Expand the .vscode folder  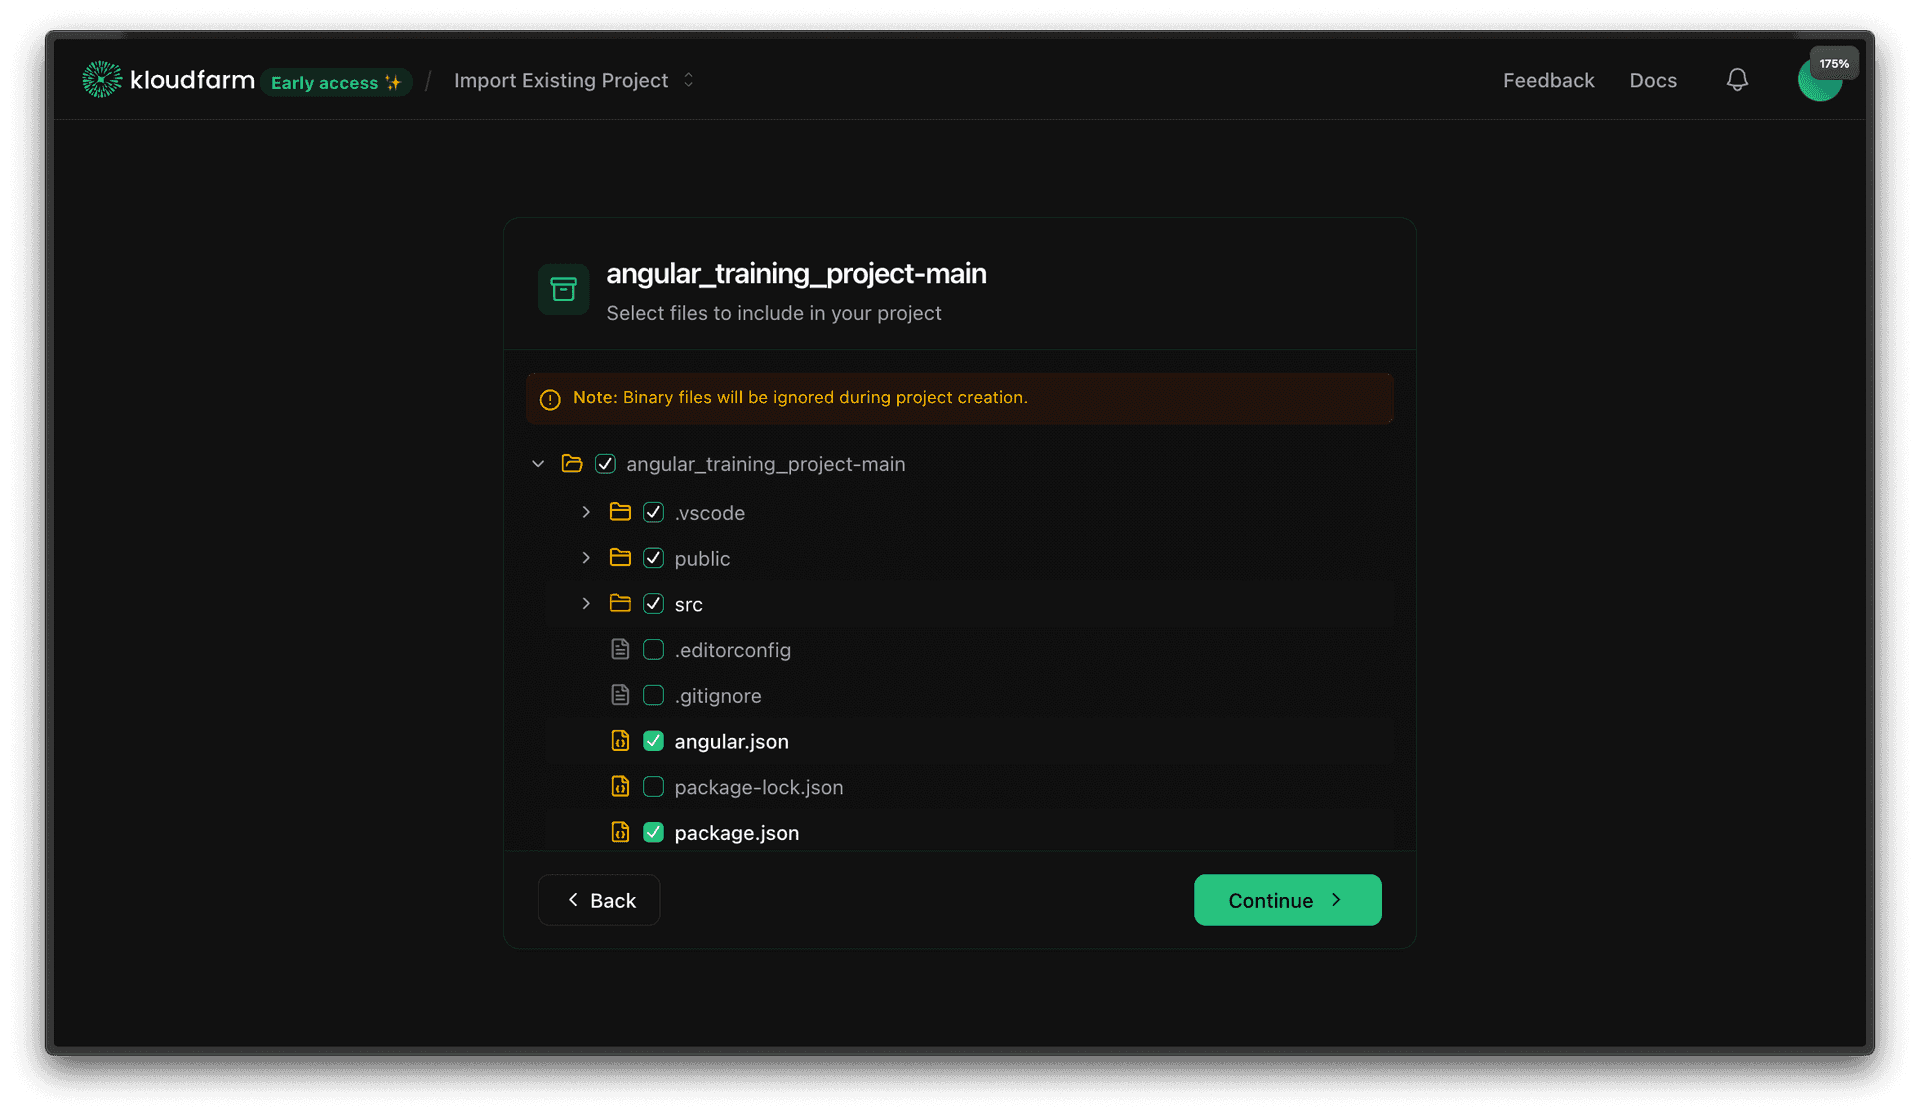586,512
